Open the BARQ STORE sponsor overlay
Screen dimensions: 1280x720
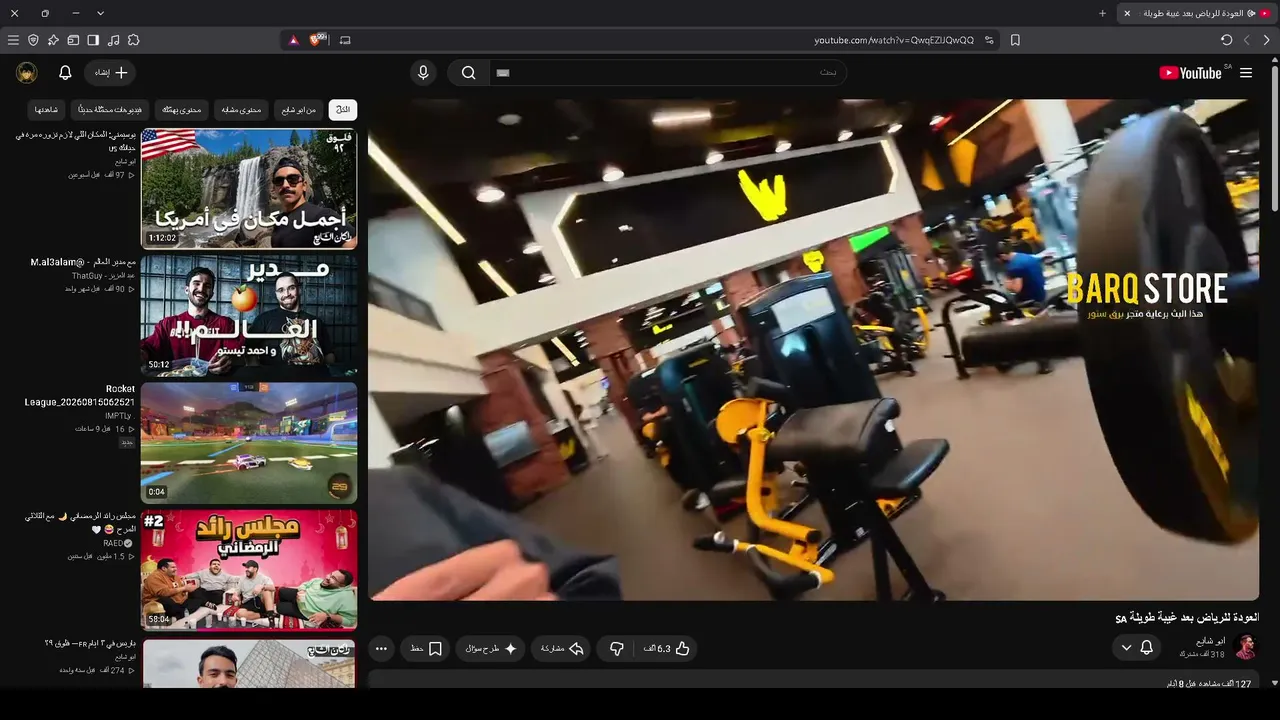1147,297
